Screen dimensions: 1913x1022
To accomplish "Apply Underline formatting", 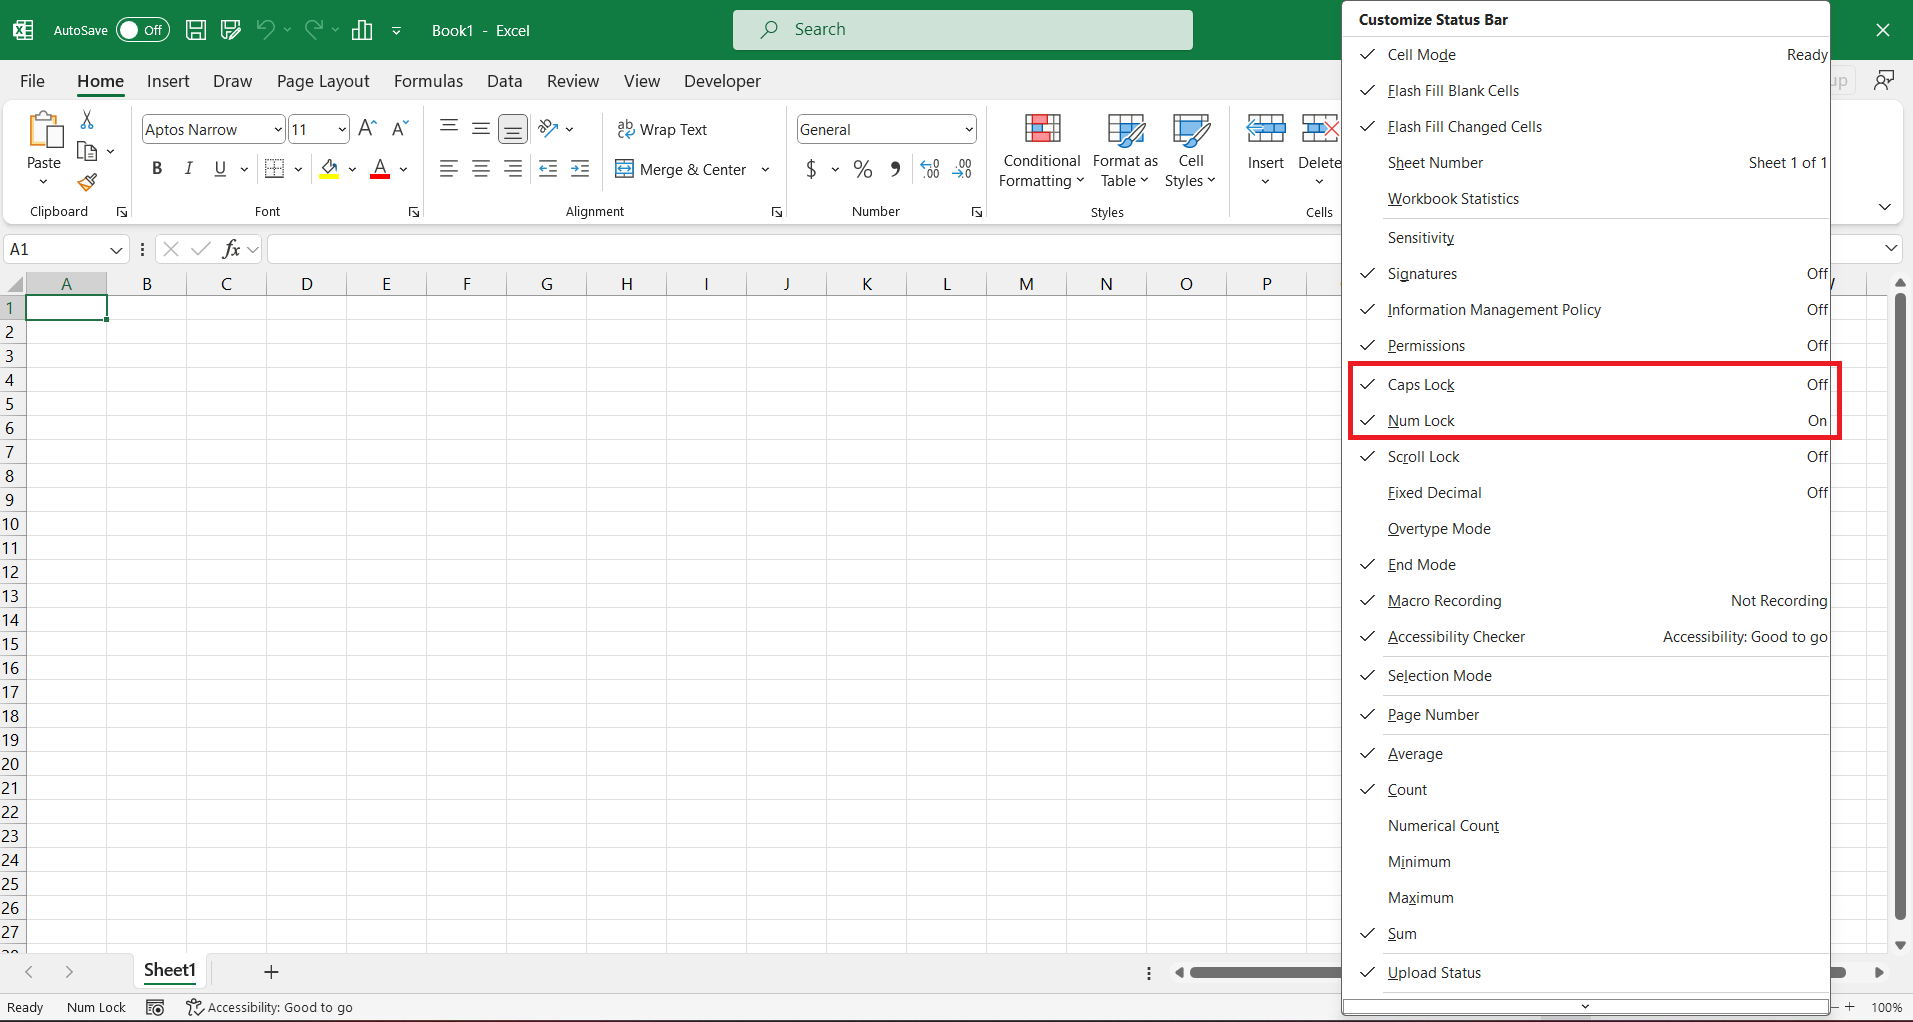I will click(220, 169).
